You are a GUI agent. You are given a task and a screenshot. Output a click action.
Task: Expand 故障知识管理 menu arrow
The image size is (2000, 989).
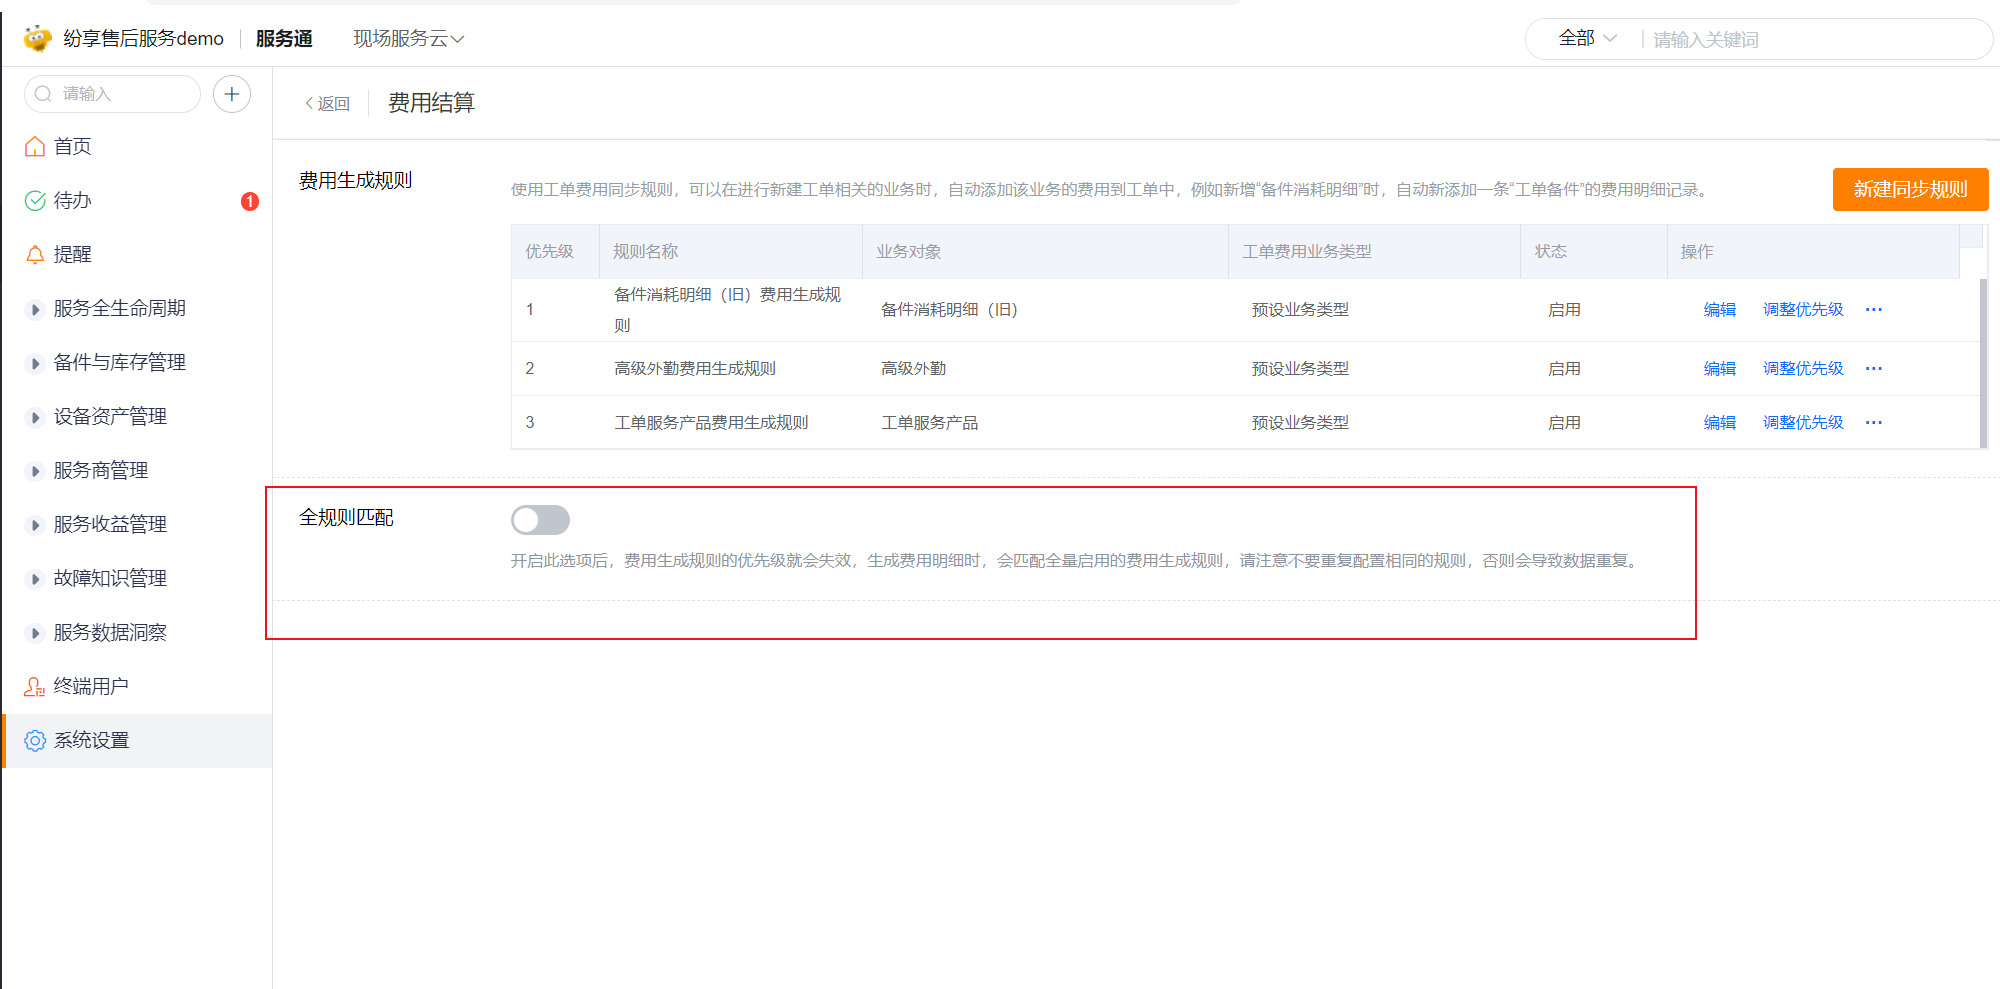(35, 579)
